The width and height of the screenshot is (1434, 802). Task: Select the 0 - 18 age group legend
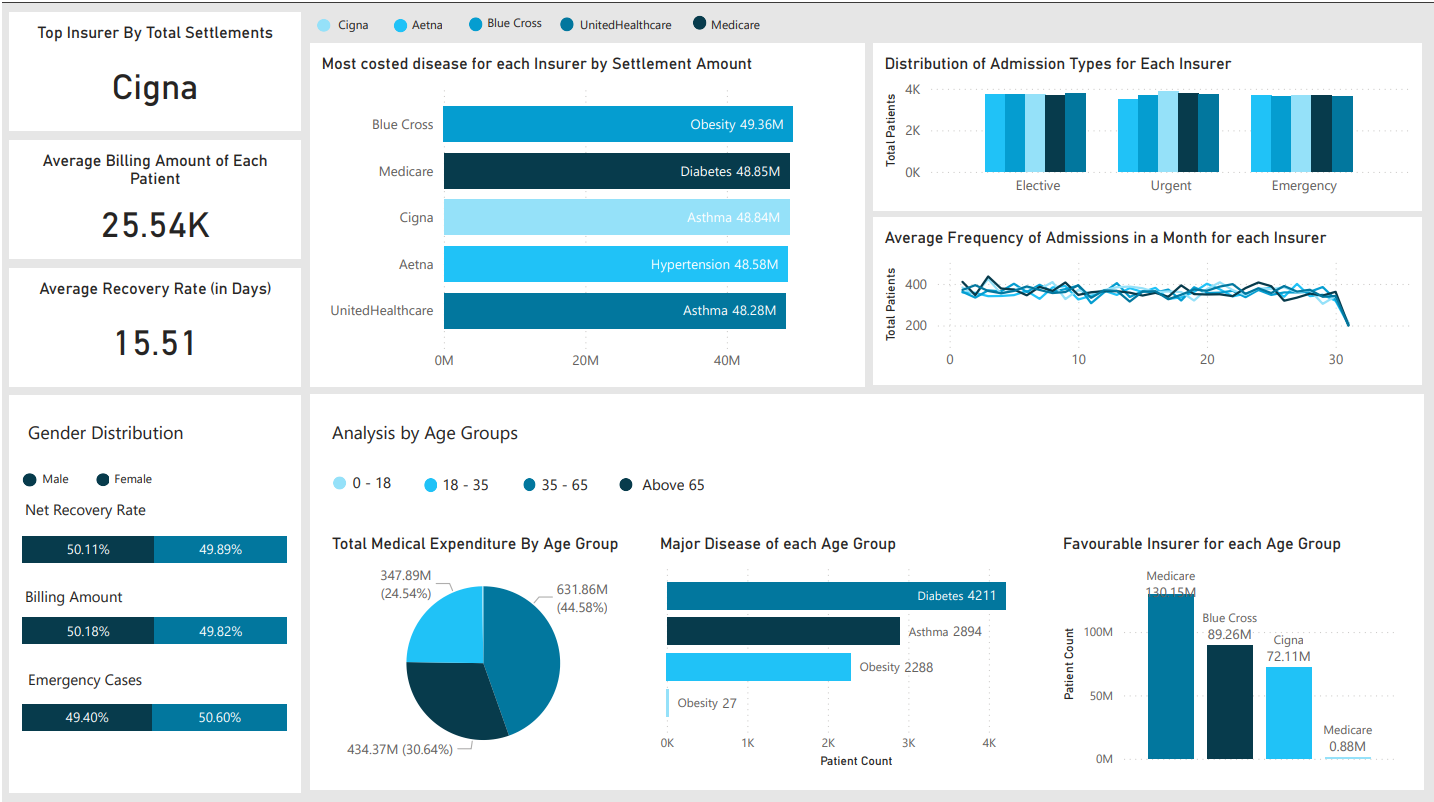(340, 484)
